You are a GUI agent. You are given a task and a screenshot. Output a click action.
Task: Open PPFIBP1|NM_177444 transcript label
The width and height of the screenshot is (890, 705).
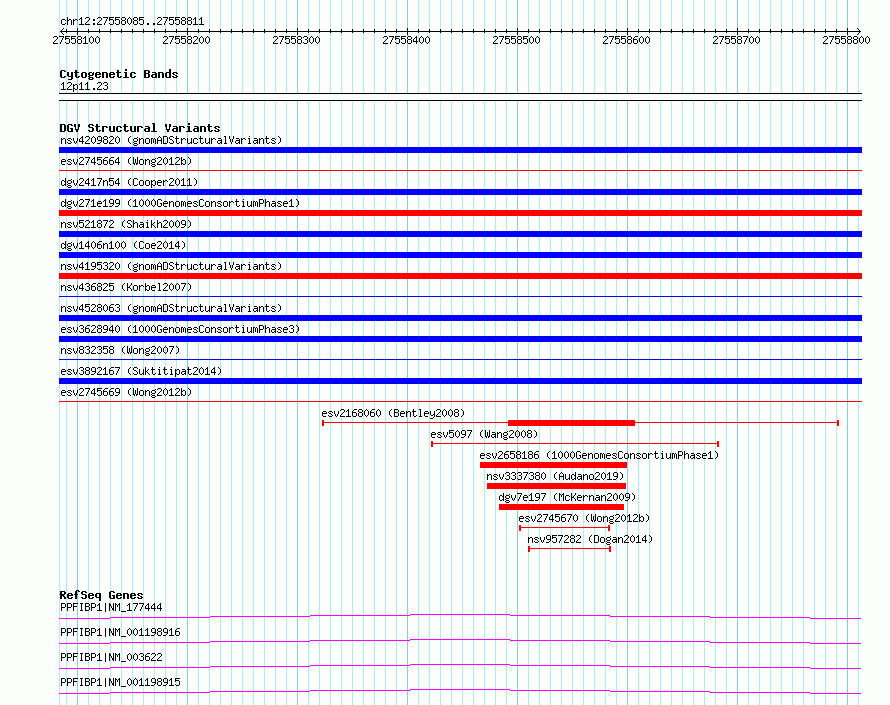111,607
